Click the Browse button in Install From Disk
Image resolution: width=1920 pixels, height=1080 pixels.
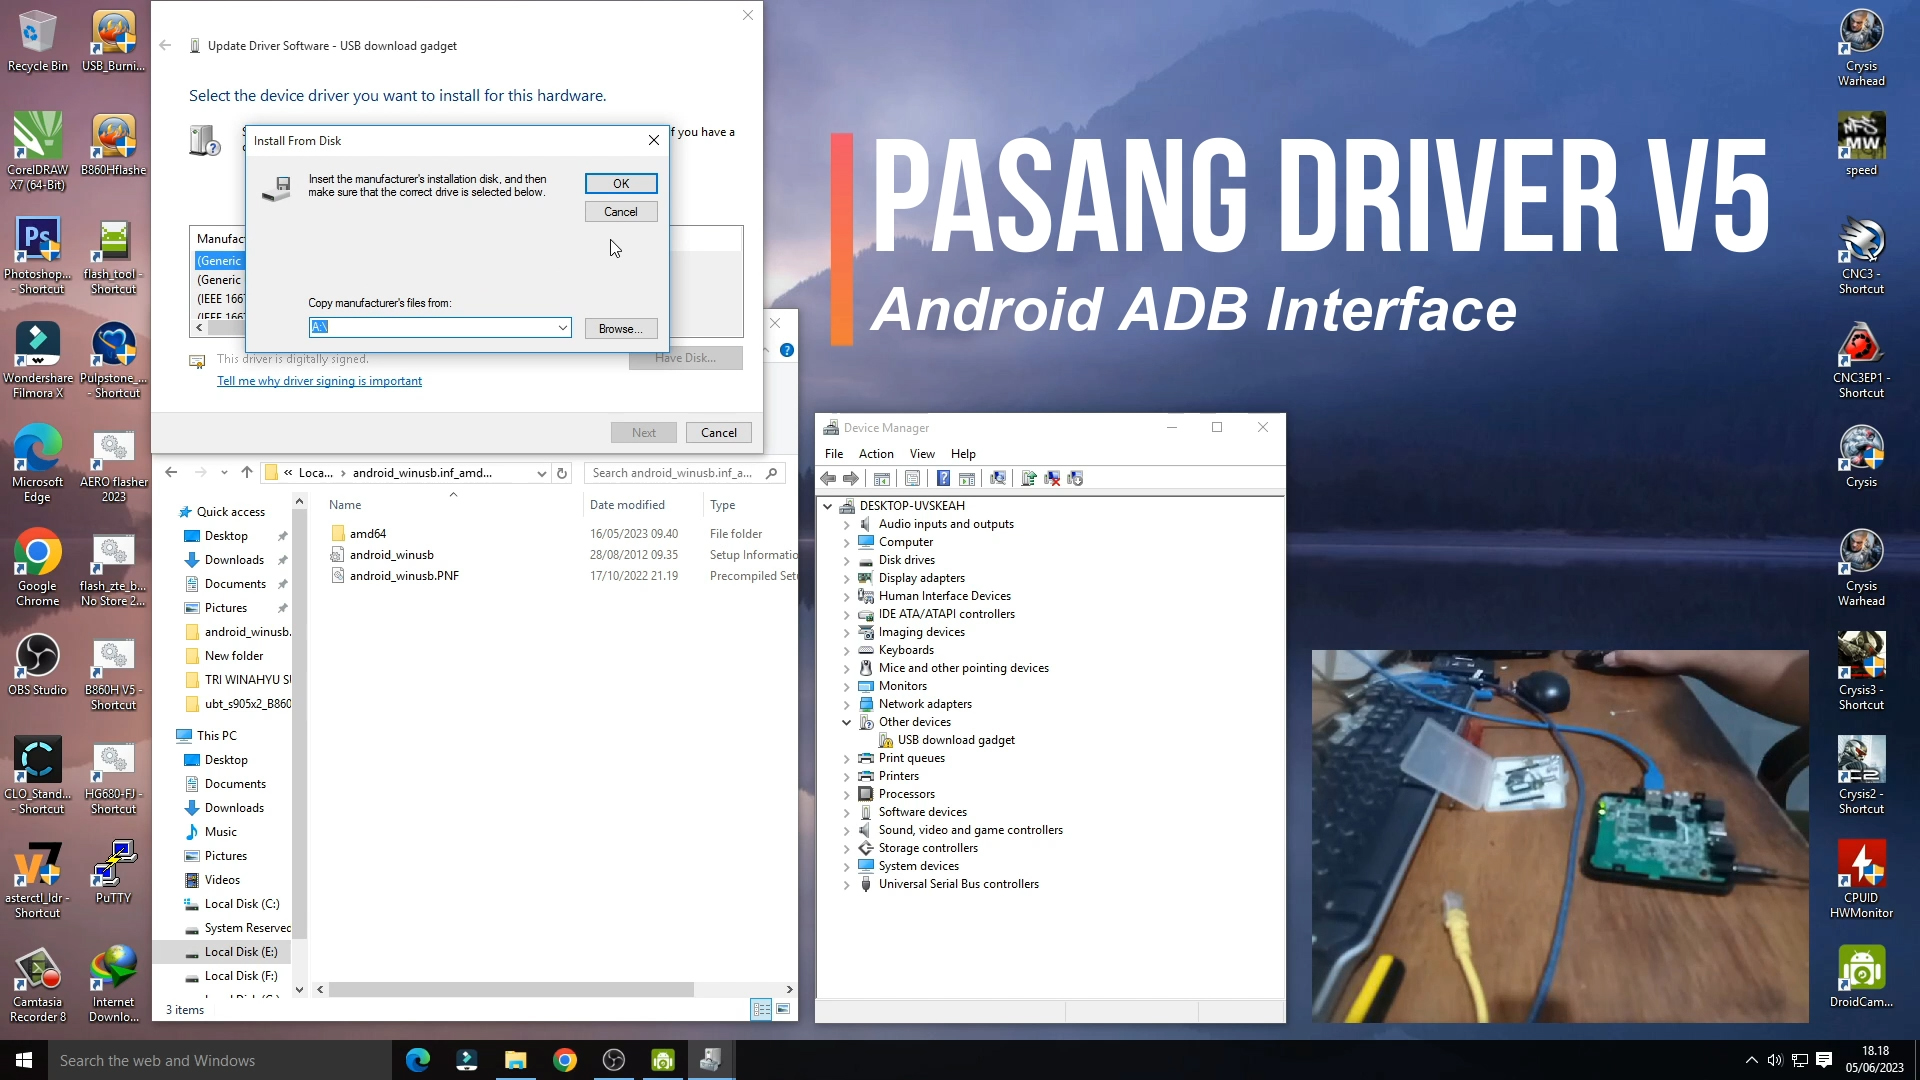tap(620, 328)
